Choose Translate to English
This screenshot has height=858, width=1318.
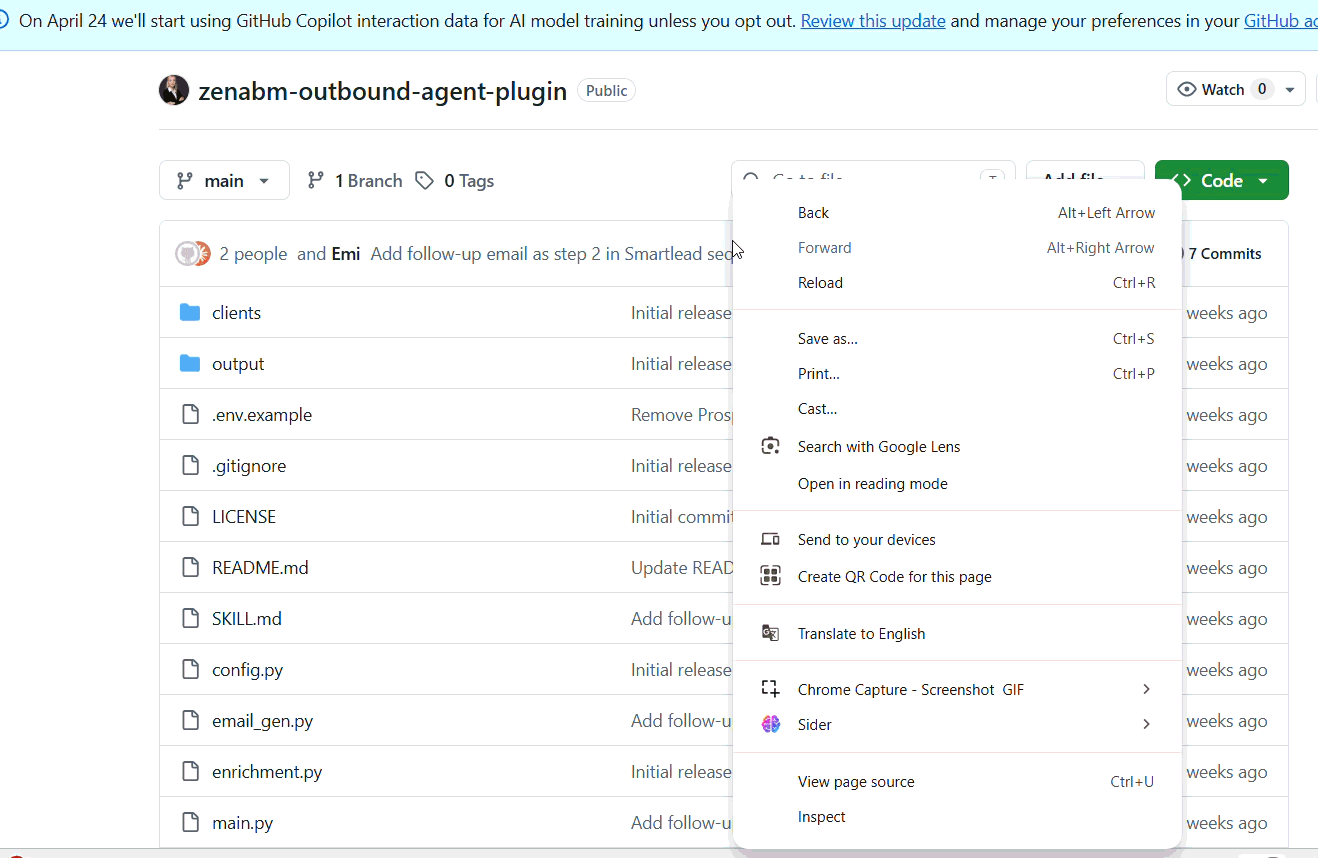point(958,633)
